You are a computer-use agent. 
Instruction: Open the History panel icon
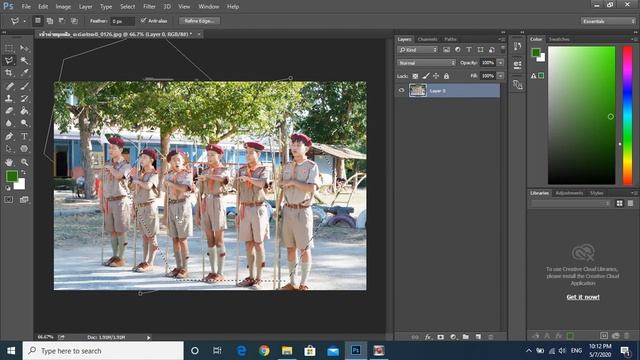point(517,46)
